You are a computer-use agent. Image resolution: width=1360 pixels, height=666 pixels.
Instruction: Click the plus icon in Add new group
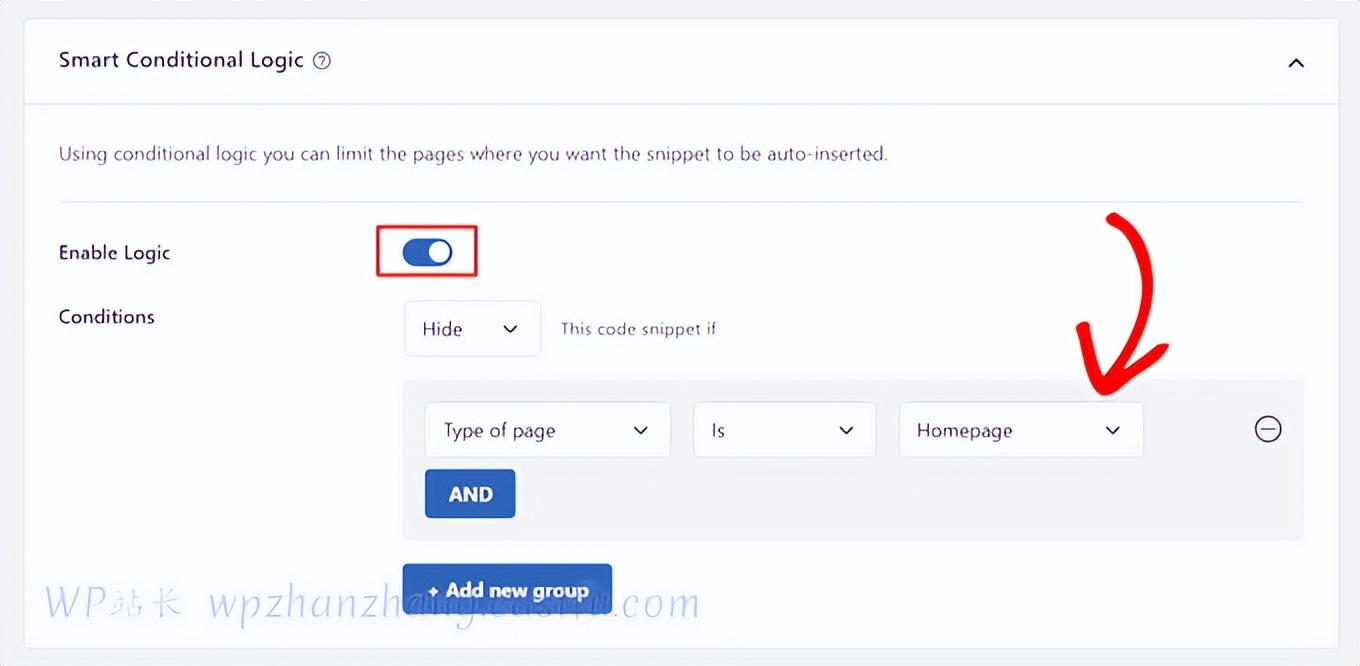point(433,591)
